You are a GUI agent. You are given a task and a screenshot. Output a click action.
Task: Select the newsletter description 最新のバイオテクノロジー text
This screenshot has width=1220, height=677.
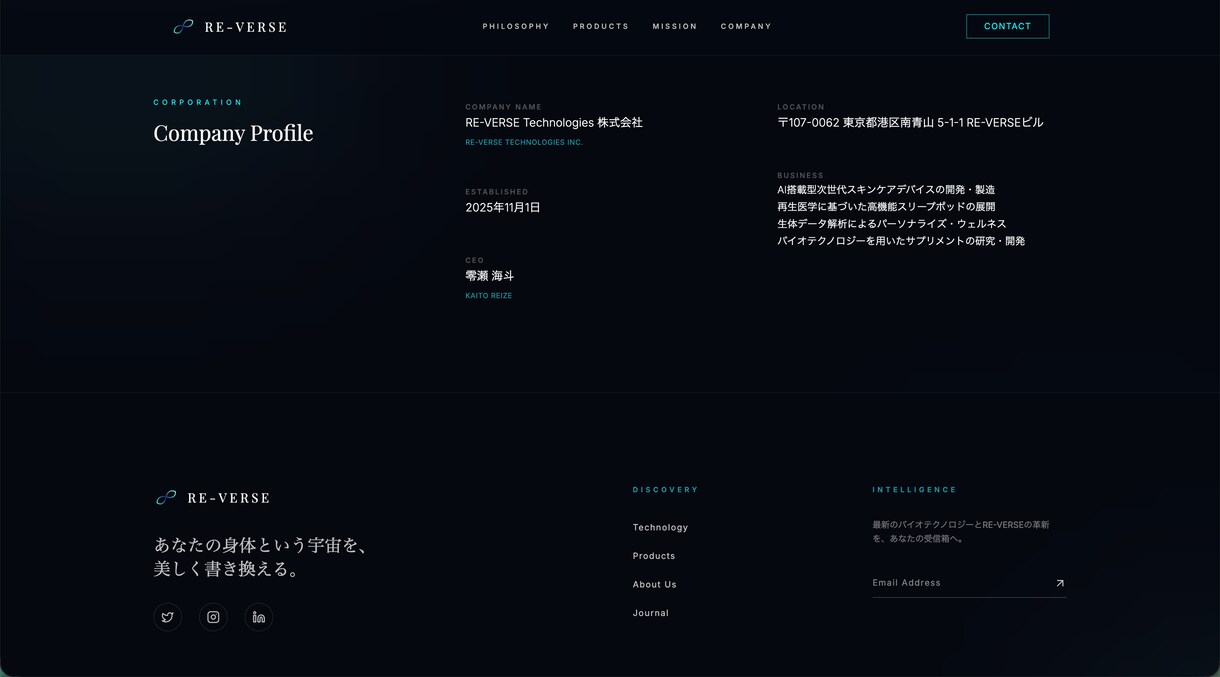[x=961, y=532]
